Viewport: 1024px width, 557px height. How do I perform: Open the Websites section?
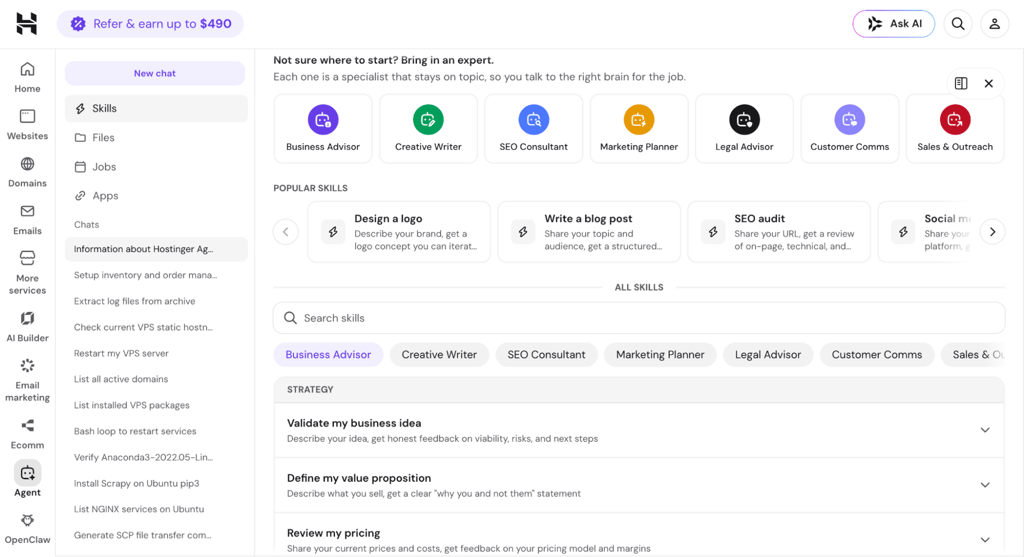27,125
